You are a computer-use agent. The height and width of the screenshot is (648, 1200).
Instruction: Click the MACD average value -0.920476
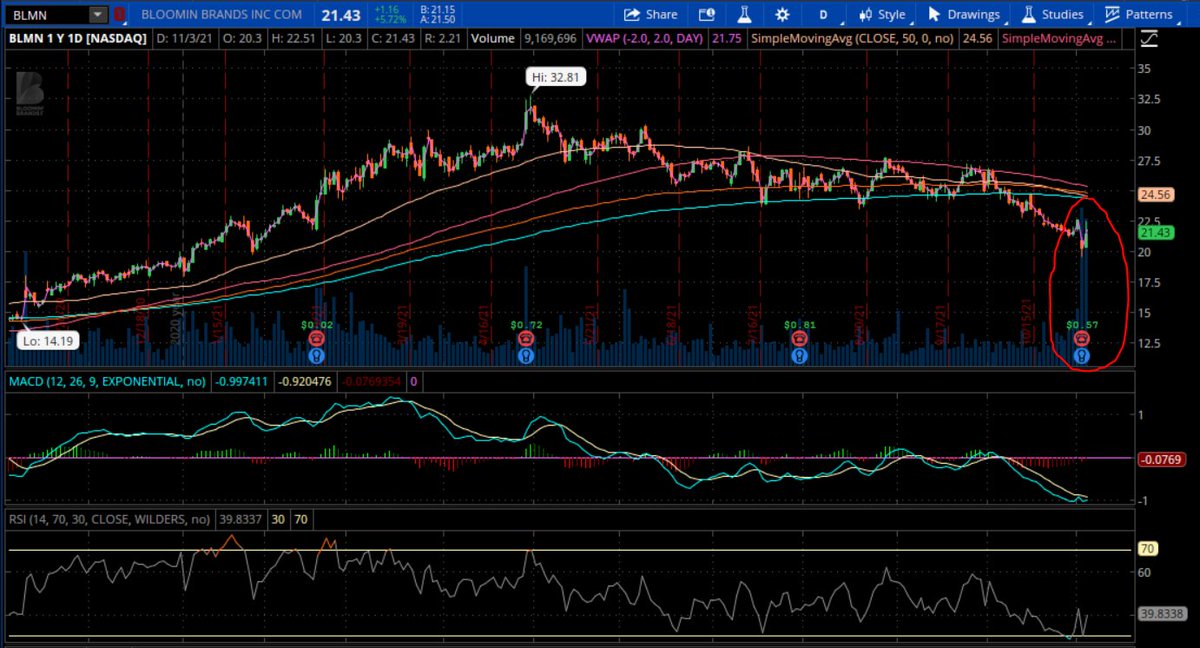point(305,381)
